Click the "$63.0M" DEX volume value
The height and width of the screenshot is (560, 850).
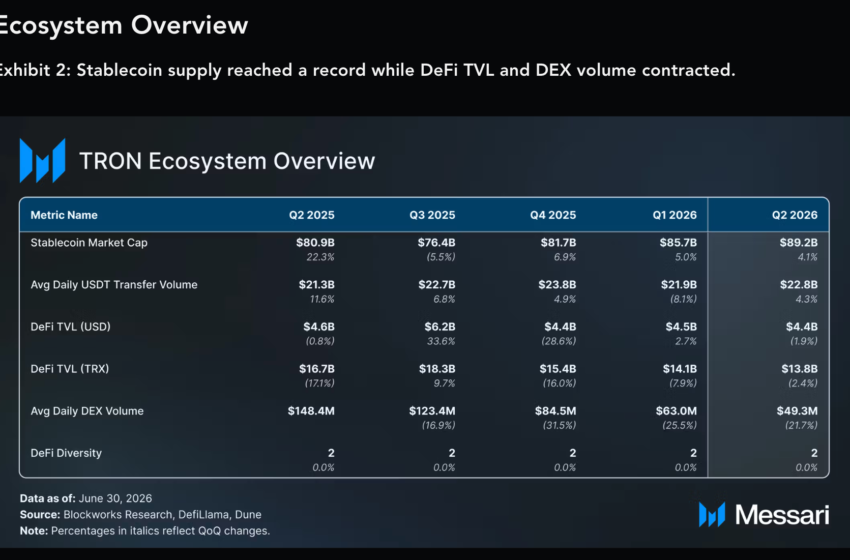[x=677, y=411]
